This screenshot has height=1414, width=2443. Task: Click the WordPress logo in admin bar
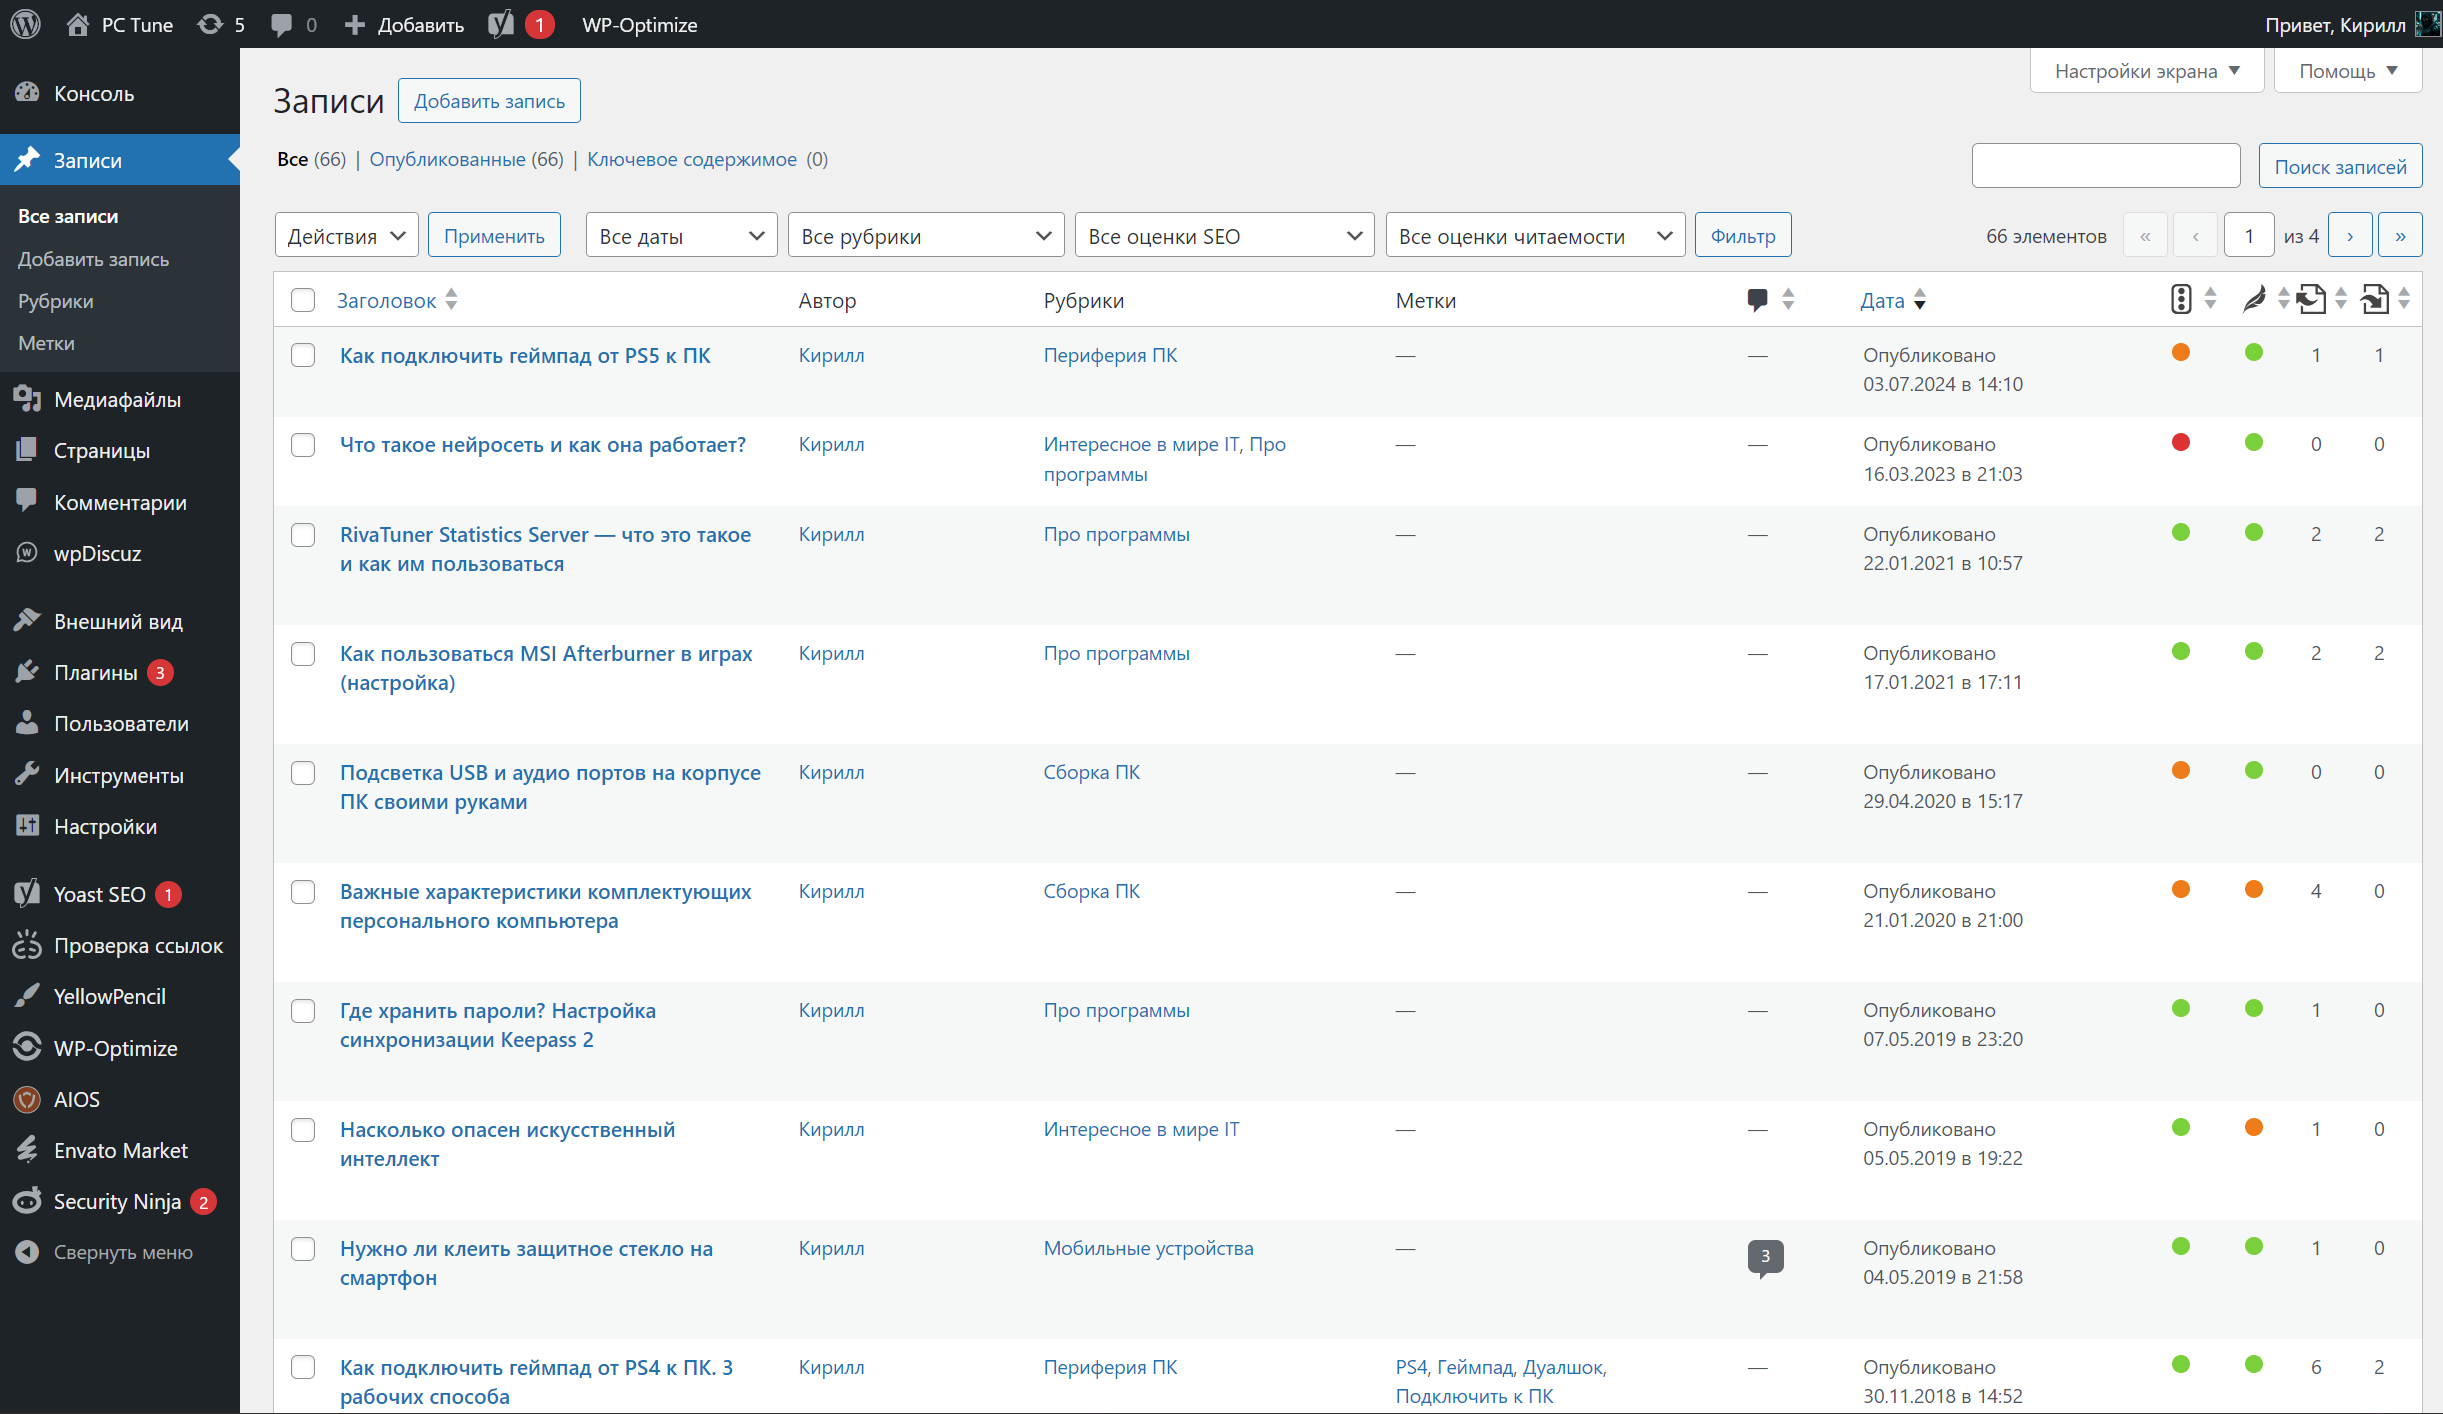[25, 24]
